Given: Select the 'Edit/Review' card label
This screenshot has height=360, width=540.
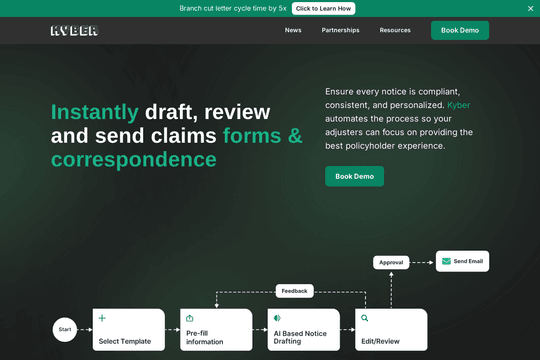Looking at the screenshot, I should pyautogui.click(x=380, y=341).
